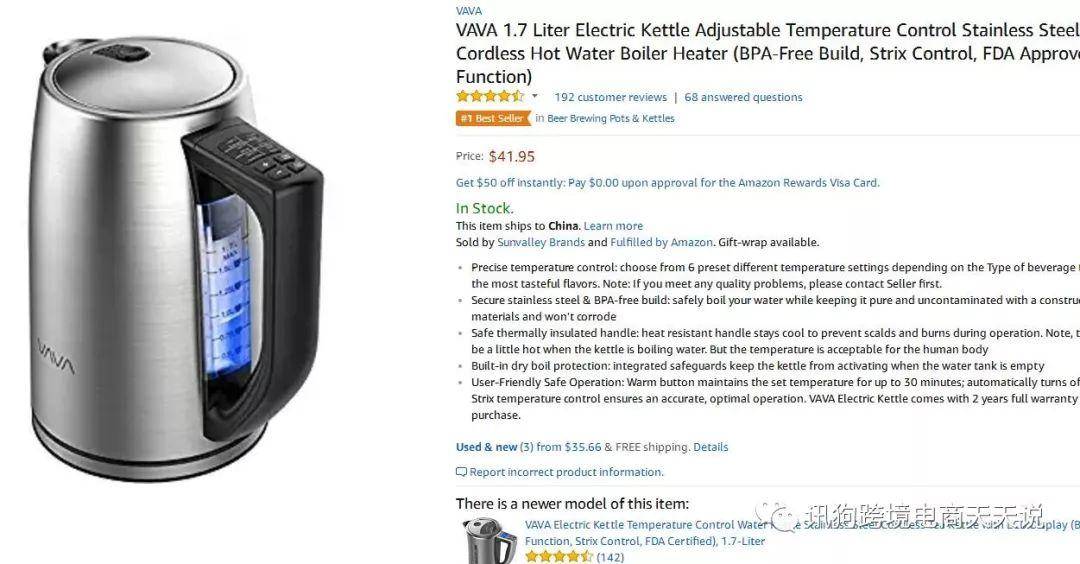Click the newer model star rating
The width and height of the screenshot is (1080, 564).
[x=559, y=557]
